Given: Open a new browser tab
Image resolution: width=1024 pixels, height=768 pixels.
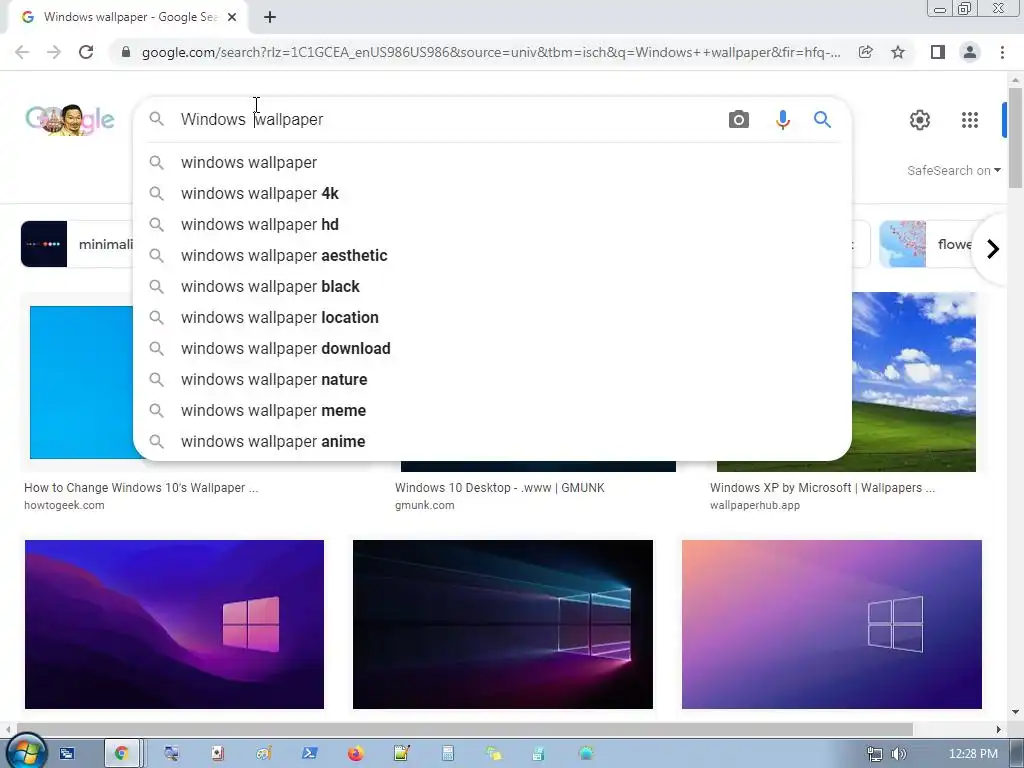Looking at the screenshot, I should click(270, 17).
